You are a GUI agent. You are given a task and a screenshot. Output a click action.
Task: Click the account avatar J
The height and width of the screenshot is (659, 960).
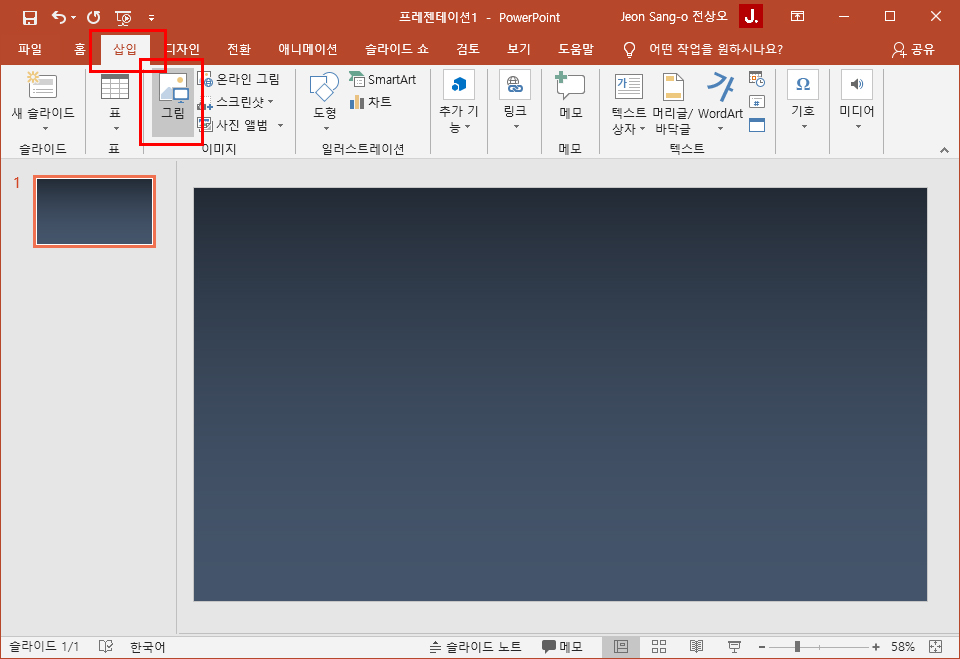pos(751,17)
